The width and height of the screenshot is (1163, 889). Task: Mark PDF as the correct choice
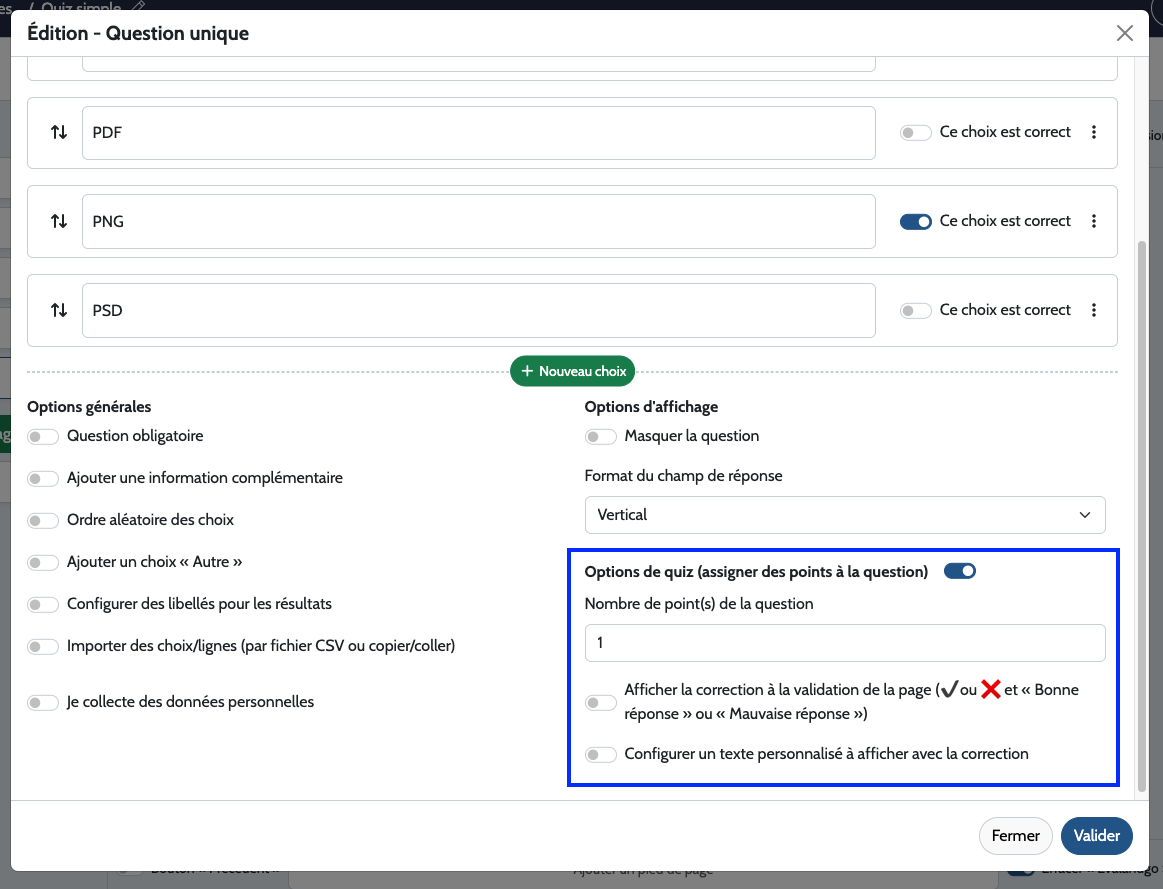coord(915,133)
